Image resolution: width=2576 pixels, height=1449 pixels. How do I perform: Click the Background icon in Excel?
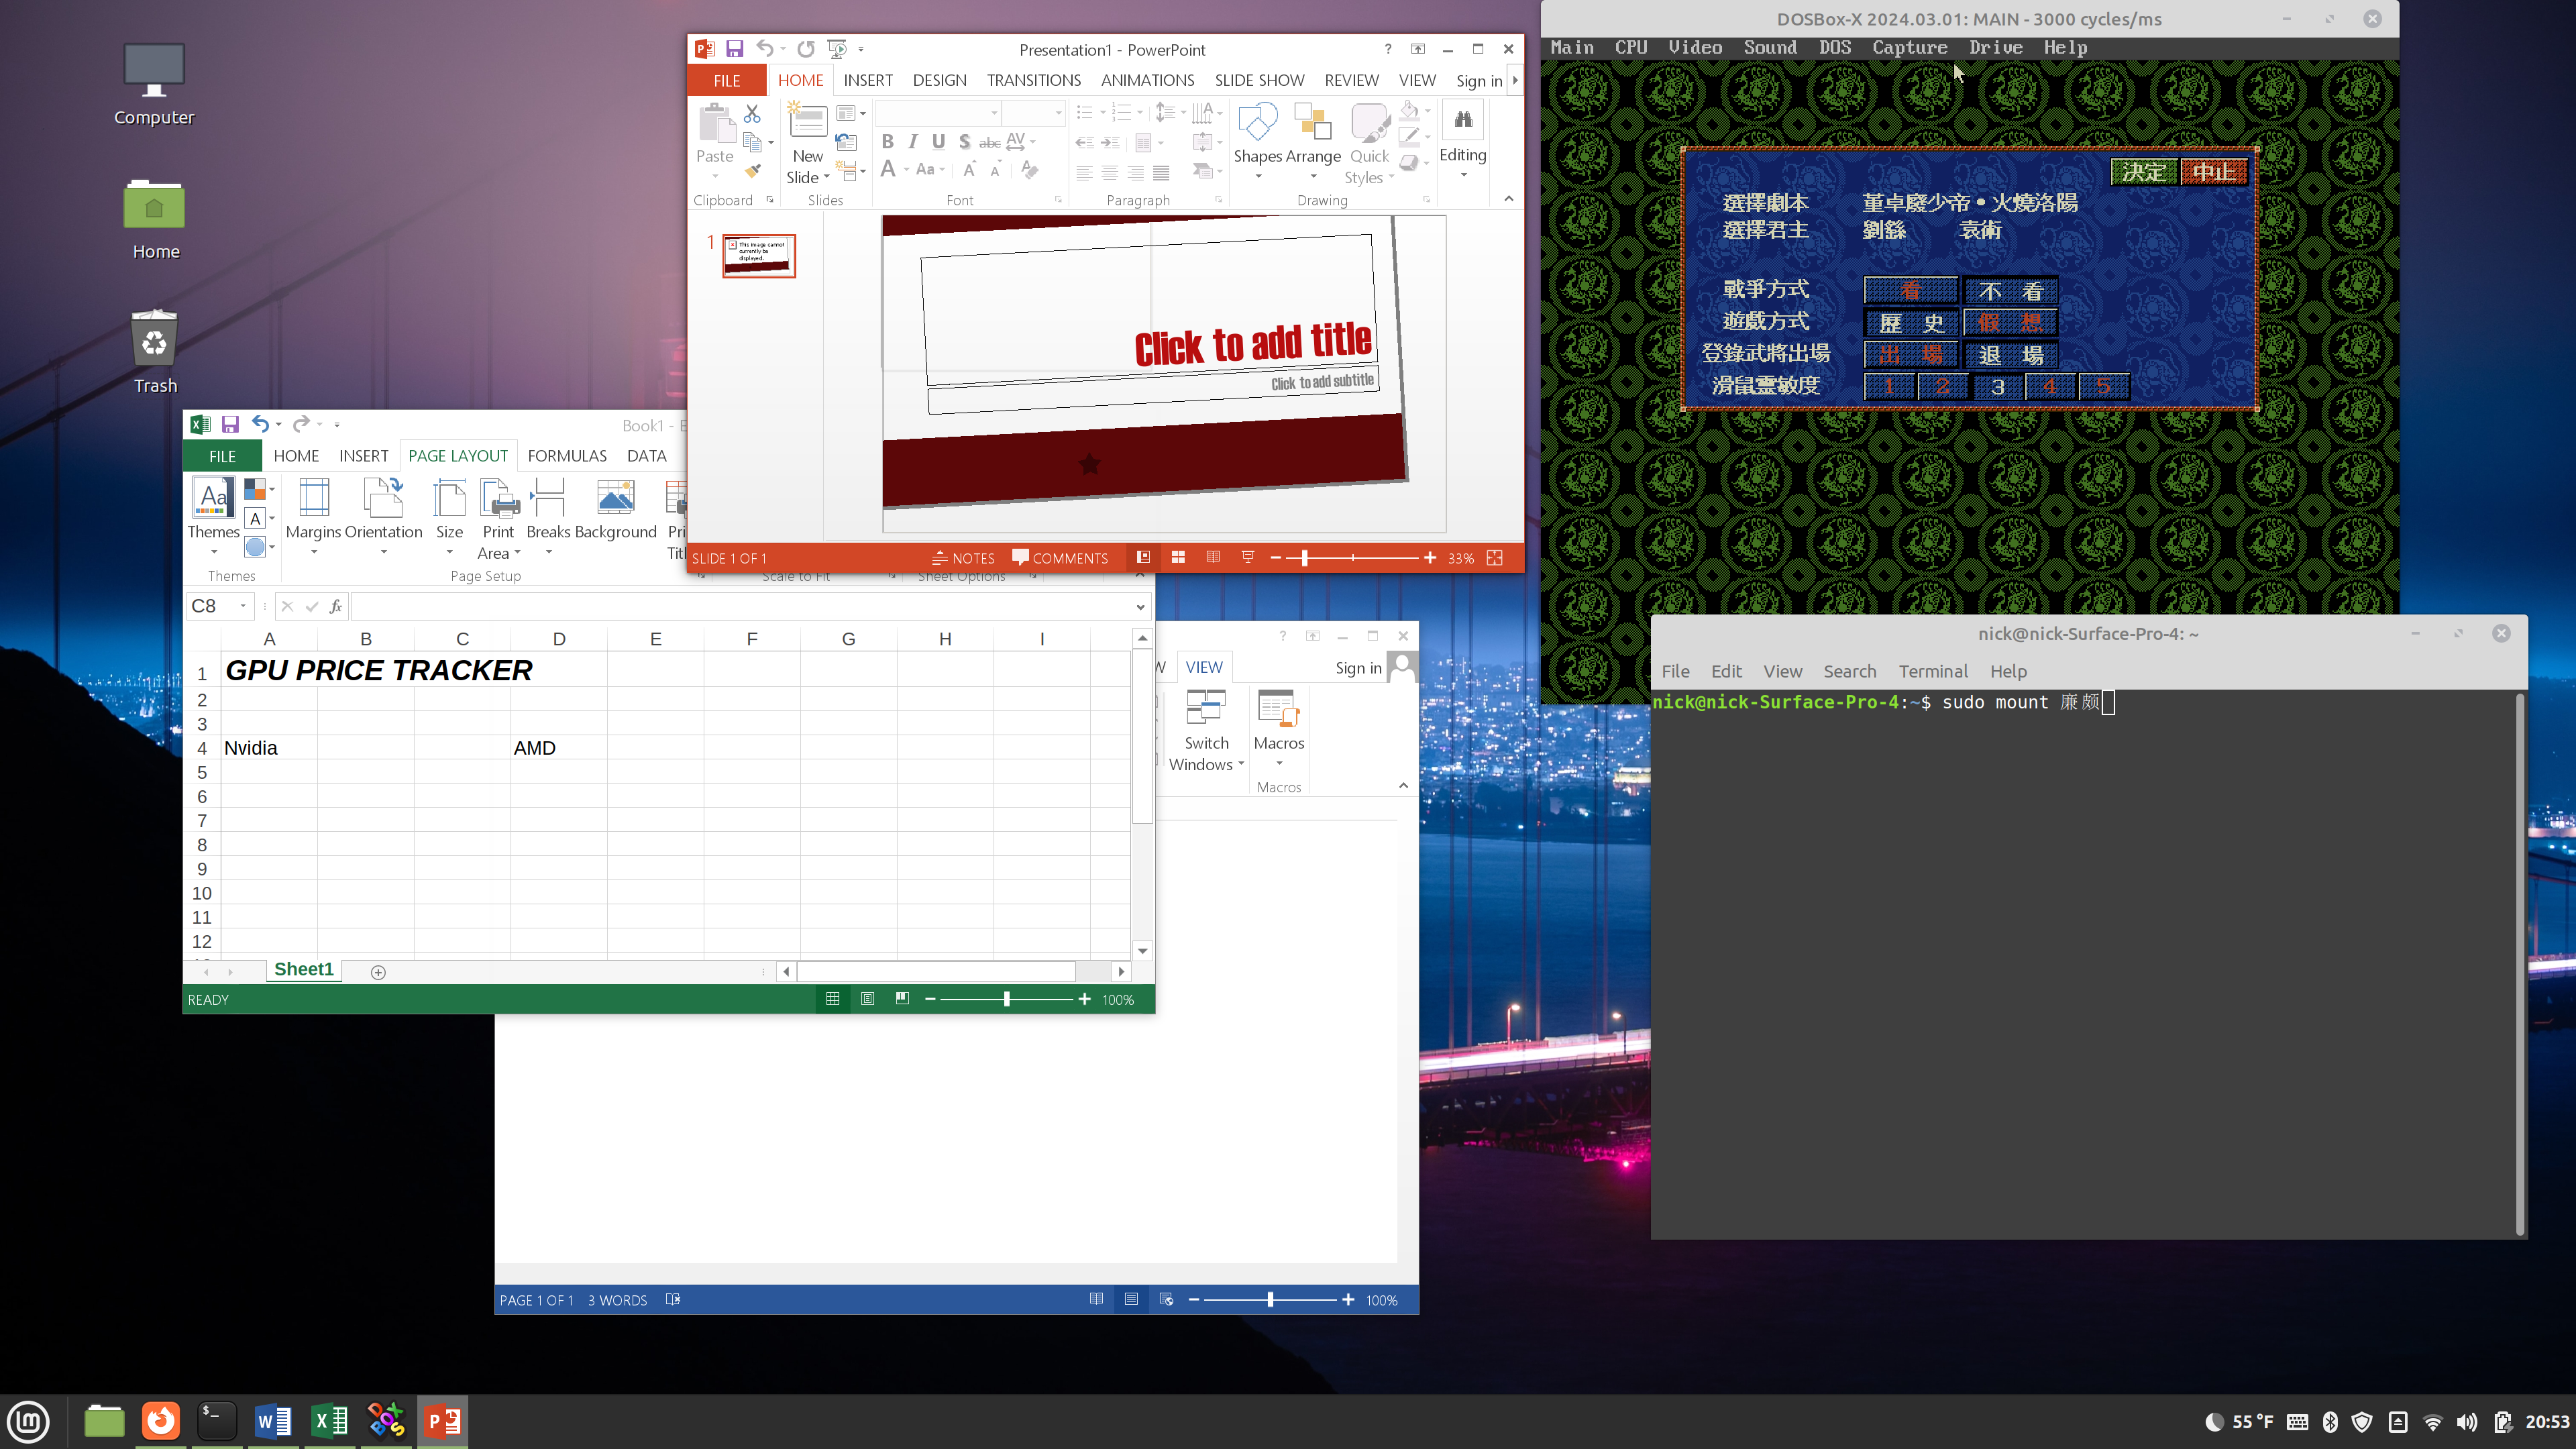[615, 498]
